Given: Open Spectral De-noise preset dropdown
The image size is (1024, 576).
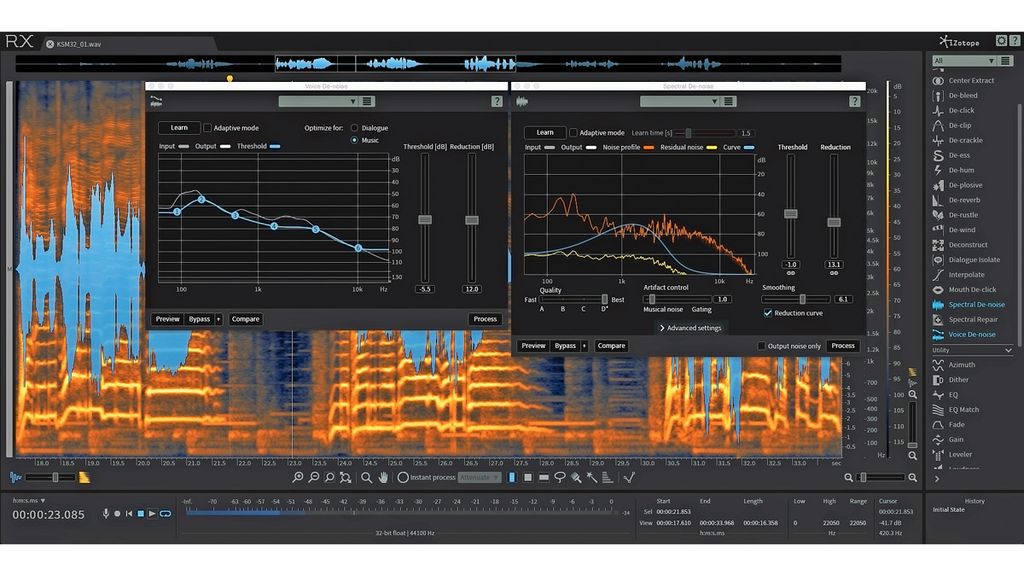Looking at the screenshot, I should click(680, 101).
